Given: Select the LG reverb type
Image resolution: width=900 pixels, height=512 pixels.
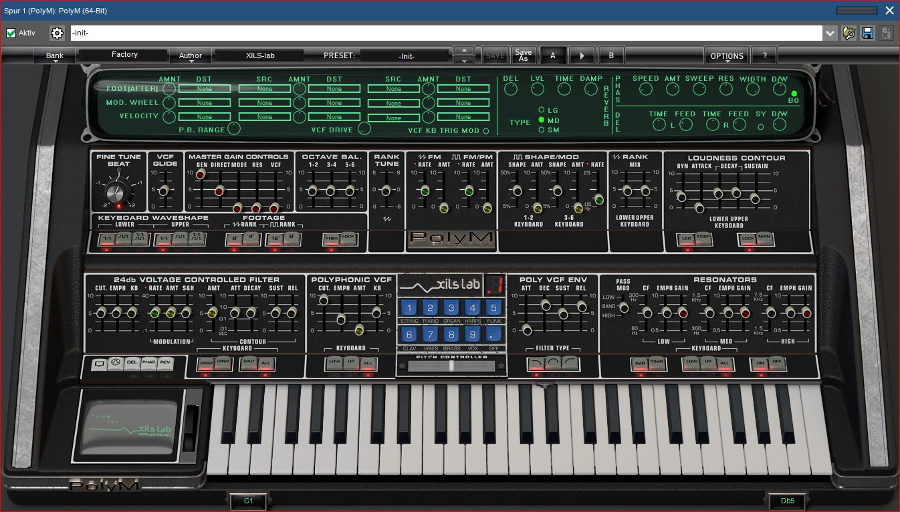Looking at the screenshot, I should point(541,110).
